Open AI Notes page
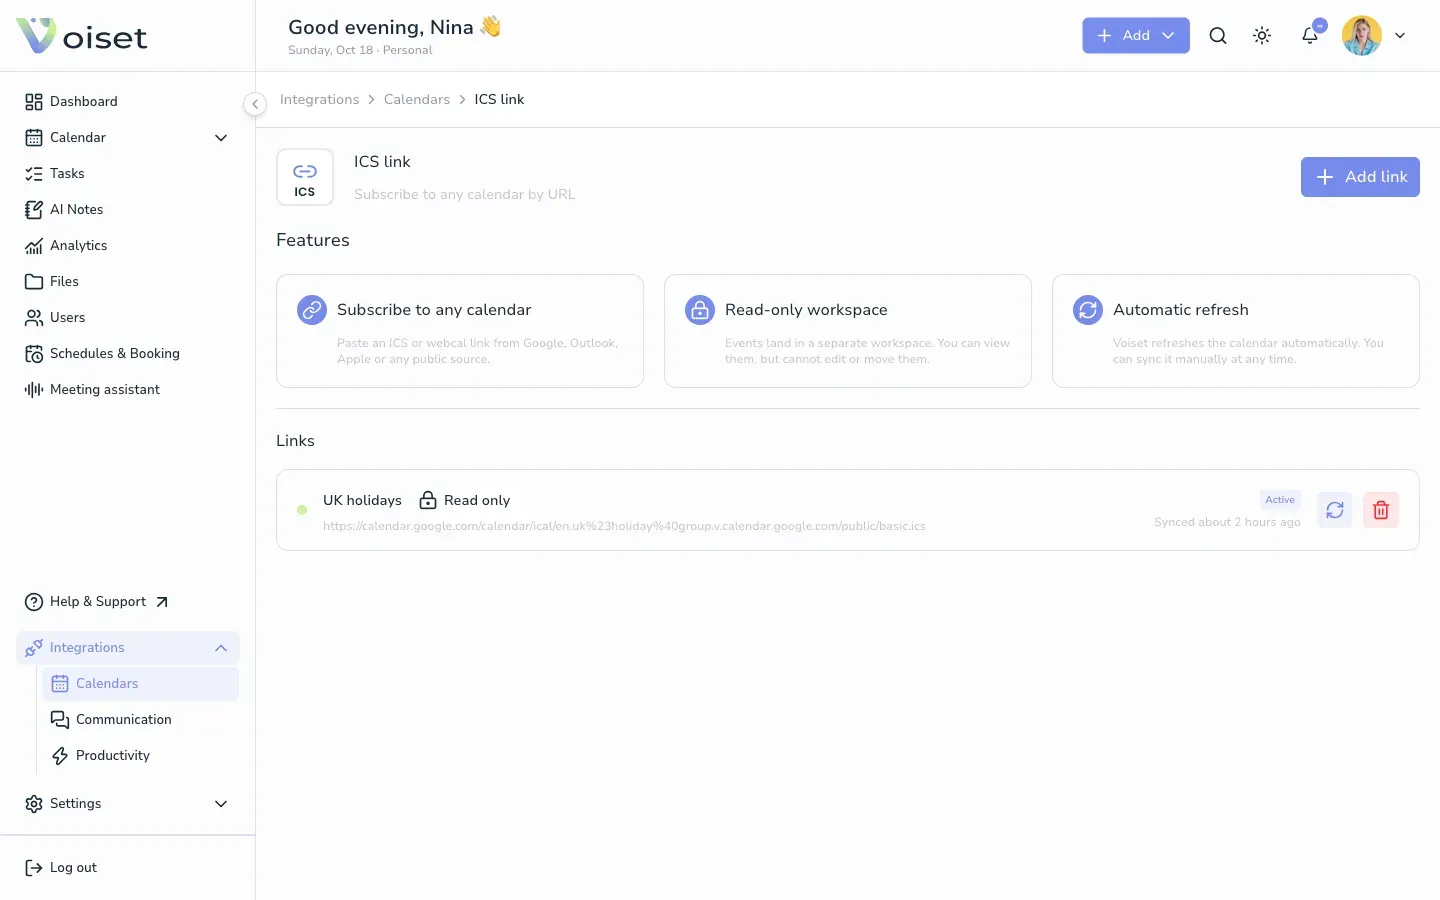This screenshot has width=1440, height=900. [127, 209]
